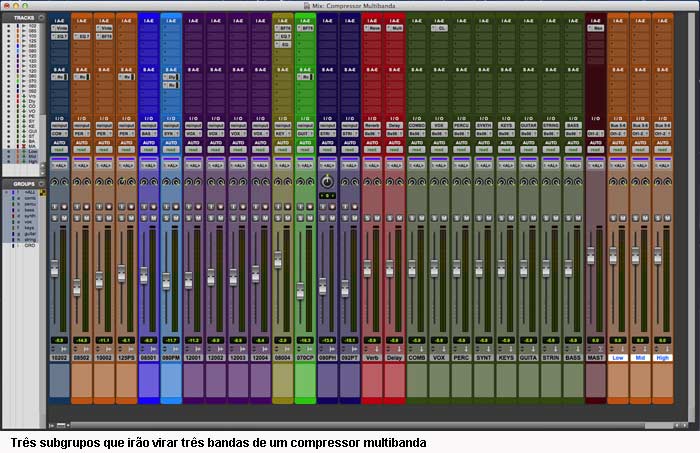Image resolution: width=700 pixels, height=453 pixels.
Task: Solo the Low band track
Action: point(613,218)
